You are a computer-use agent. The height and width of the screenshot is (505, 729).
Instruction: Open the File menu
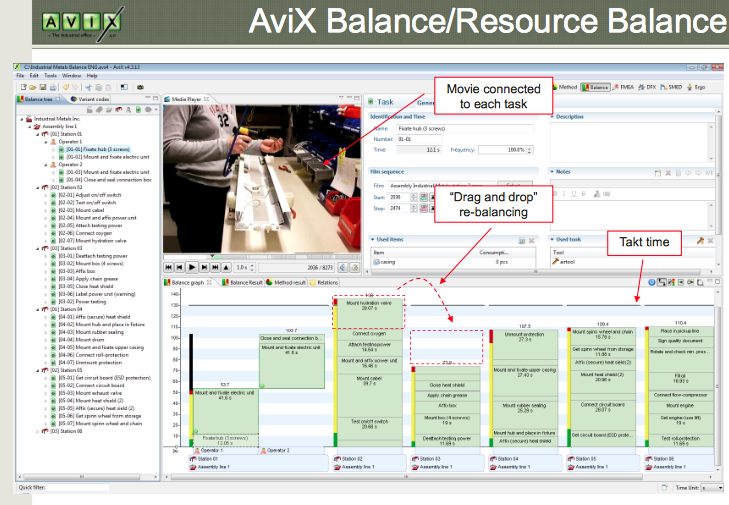pyautogui.click(x=20, y=75)
